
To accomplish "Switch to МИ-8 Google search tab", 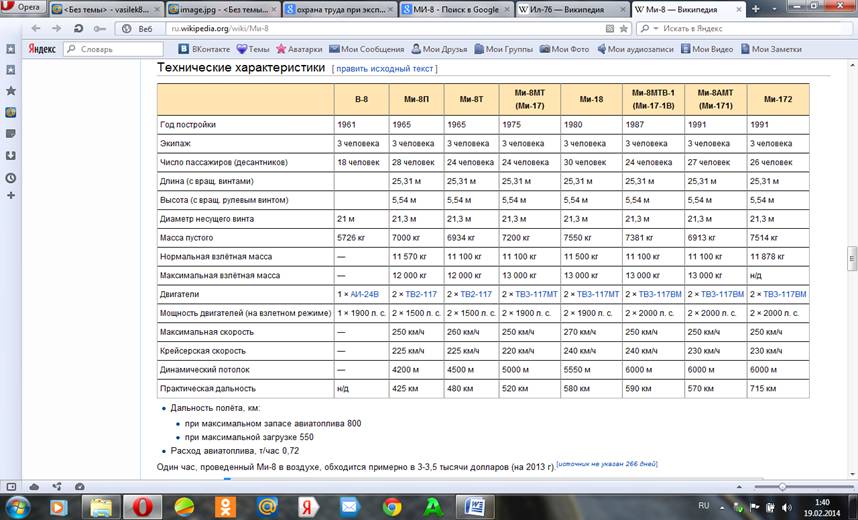I will tap(451, 9).
